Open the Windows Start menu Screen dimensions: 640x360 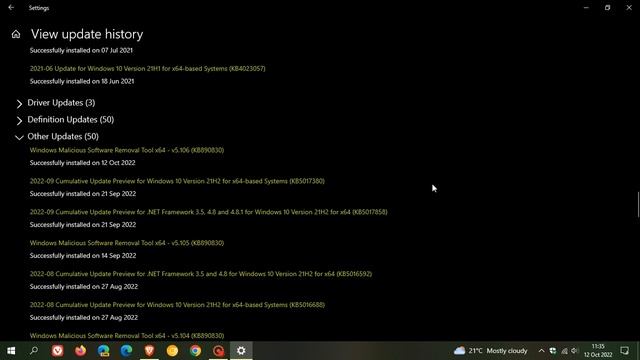(11, 351)
